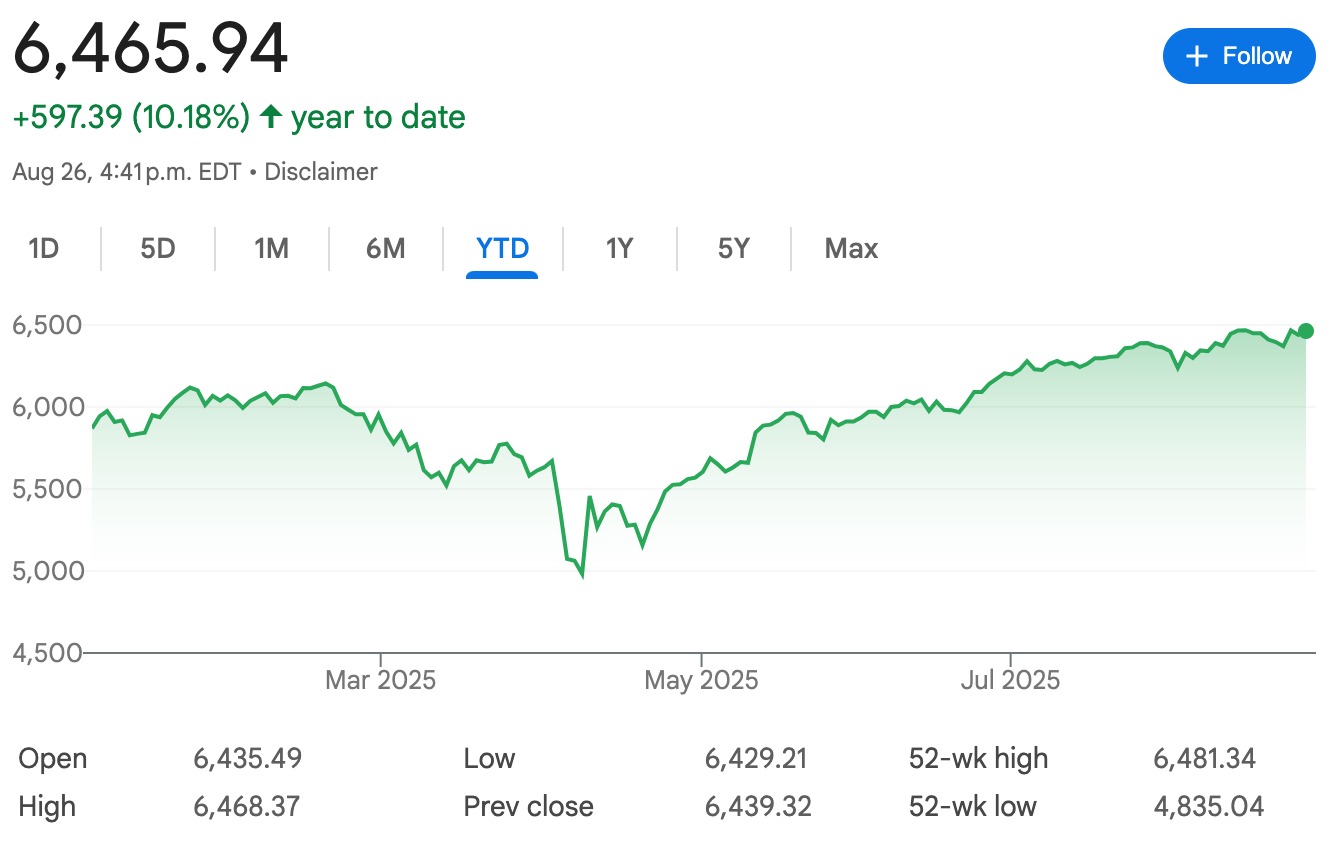Select the YTD tab
This screenshot has height=850, width=1338.
(x=502, y=248)
